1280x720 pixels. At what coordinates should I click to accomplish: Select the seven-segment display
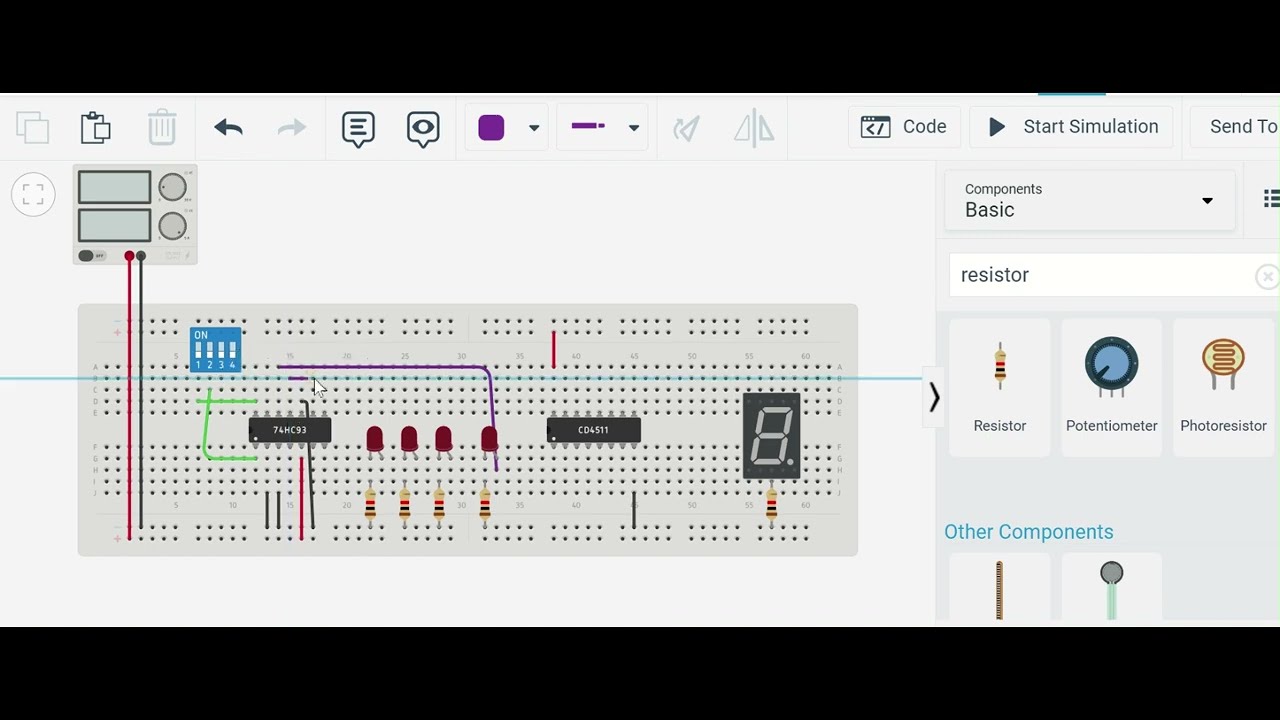(x=771, y=435)
